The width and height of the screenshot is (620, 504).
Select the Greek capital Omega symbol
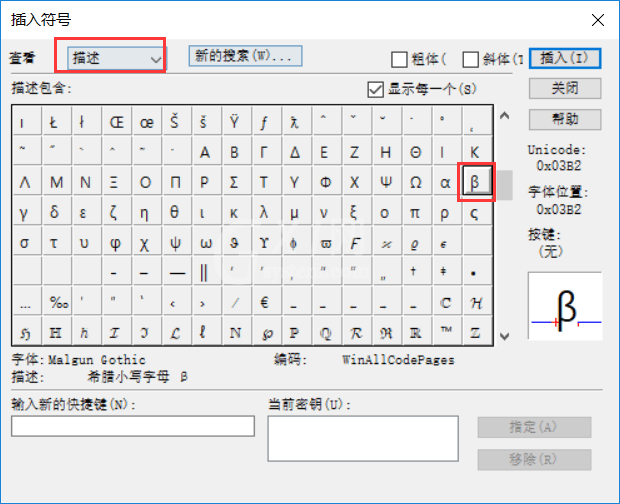[x=415, y=182]
